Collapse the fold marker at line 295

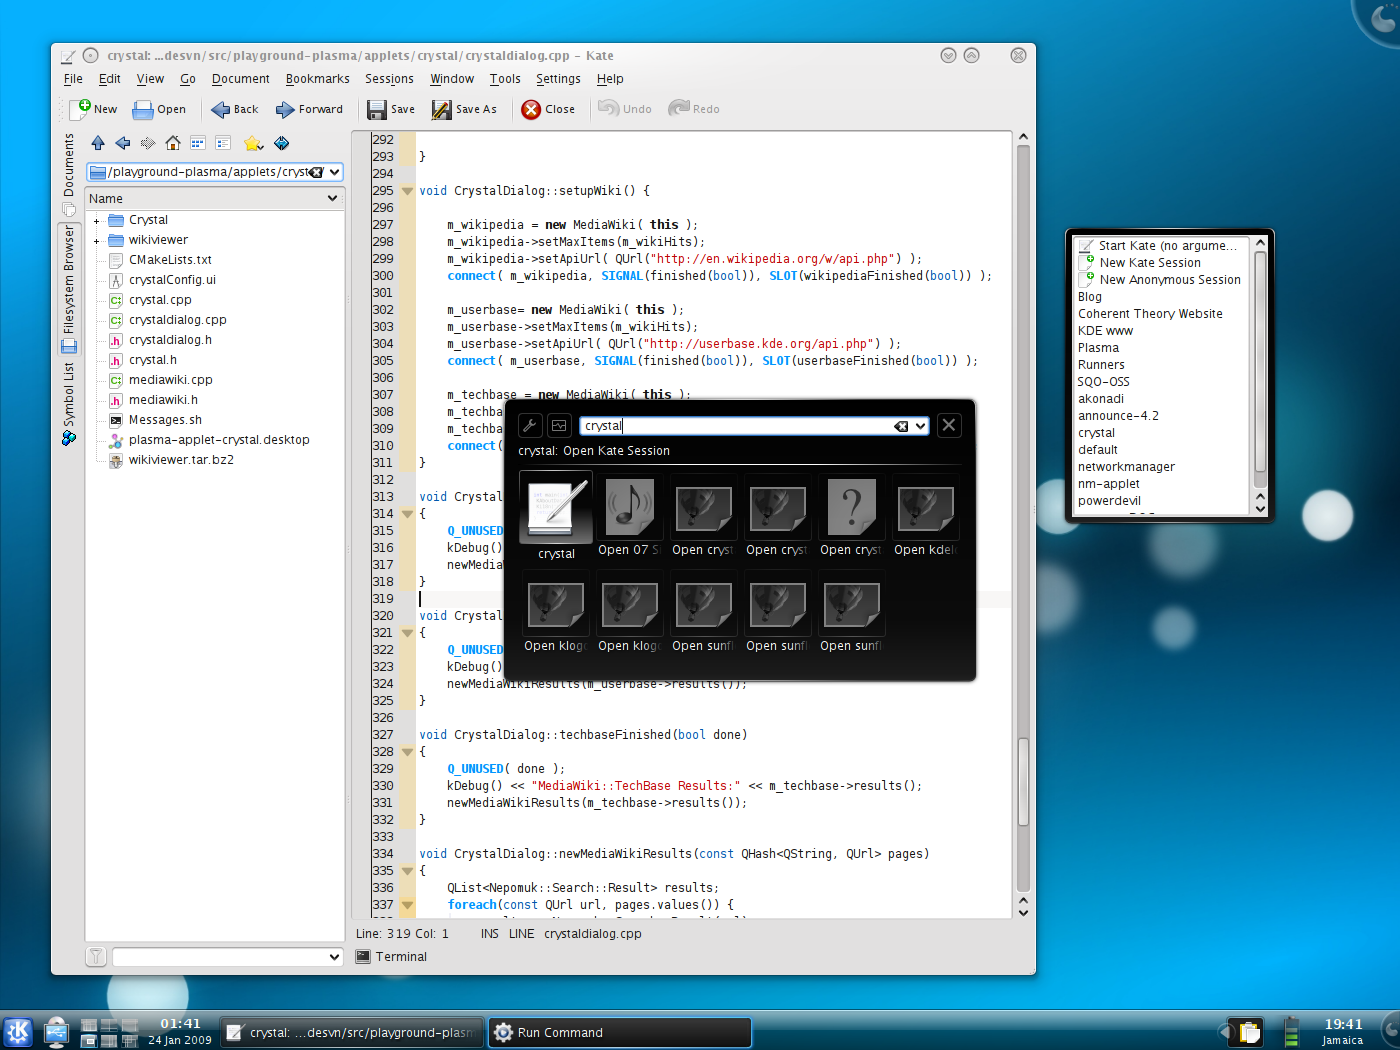pyautogui.click(x=407, y=191)
